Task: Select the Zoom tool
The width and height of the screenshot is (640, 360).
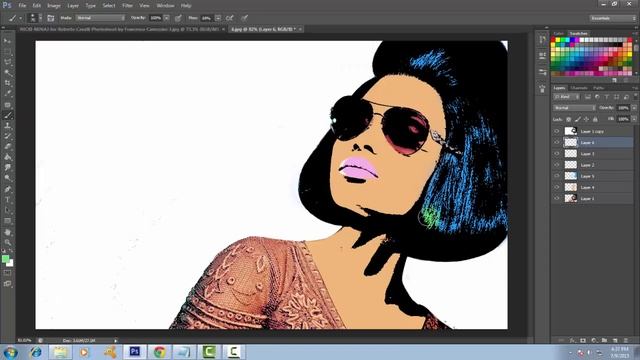Action: (x=7, y=243)
